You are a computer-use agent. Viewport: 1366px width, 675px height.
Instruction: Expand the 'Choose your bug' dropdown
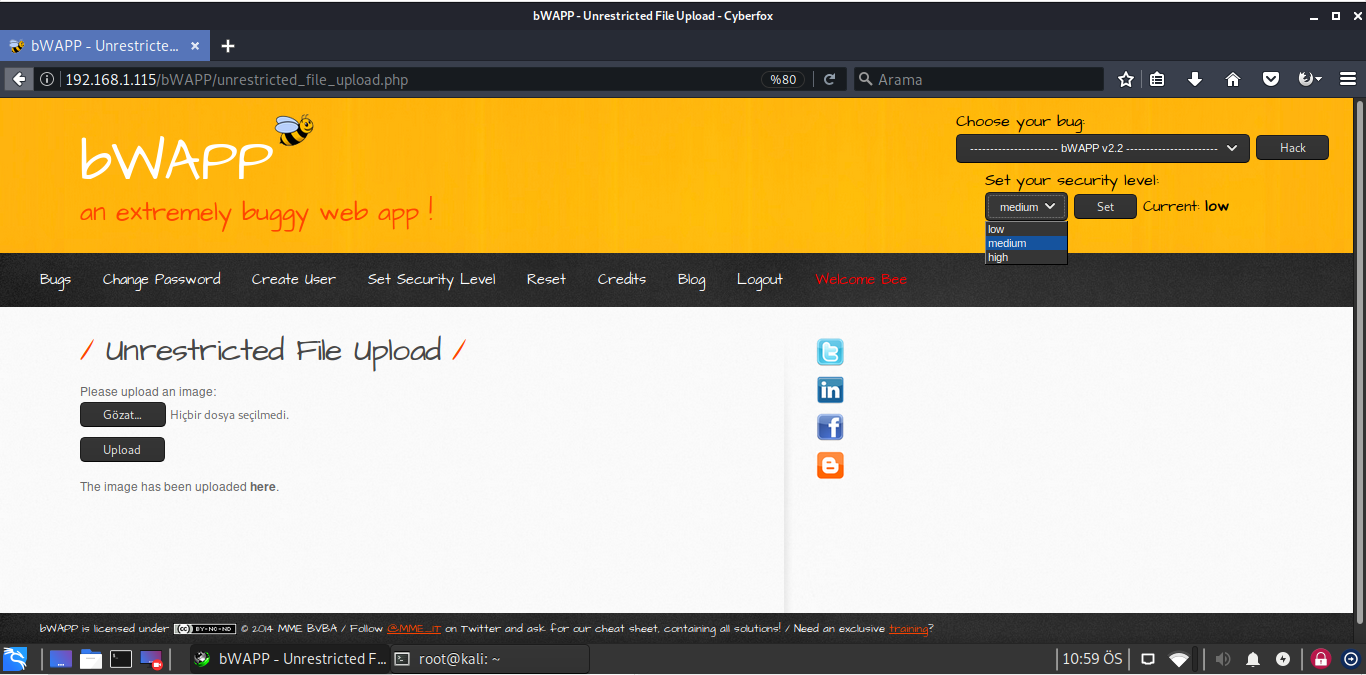[1103, 148]
